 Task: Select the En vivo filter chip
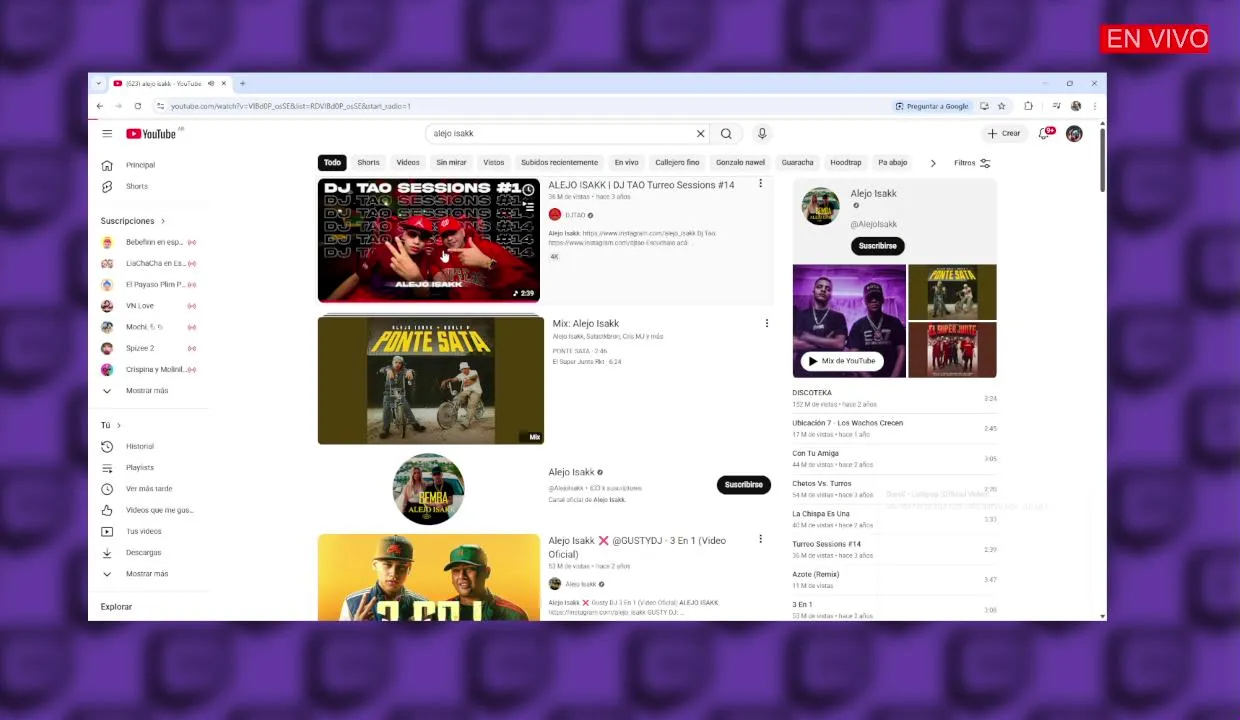(x=626, y=162)
